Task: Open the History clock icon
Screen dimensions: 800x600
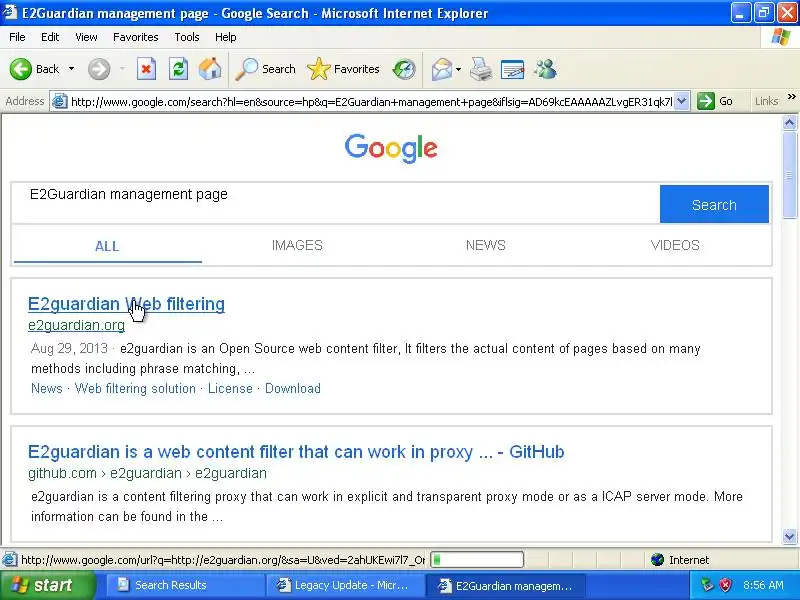Action: (x=404, y=69)
